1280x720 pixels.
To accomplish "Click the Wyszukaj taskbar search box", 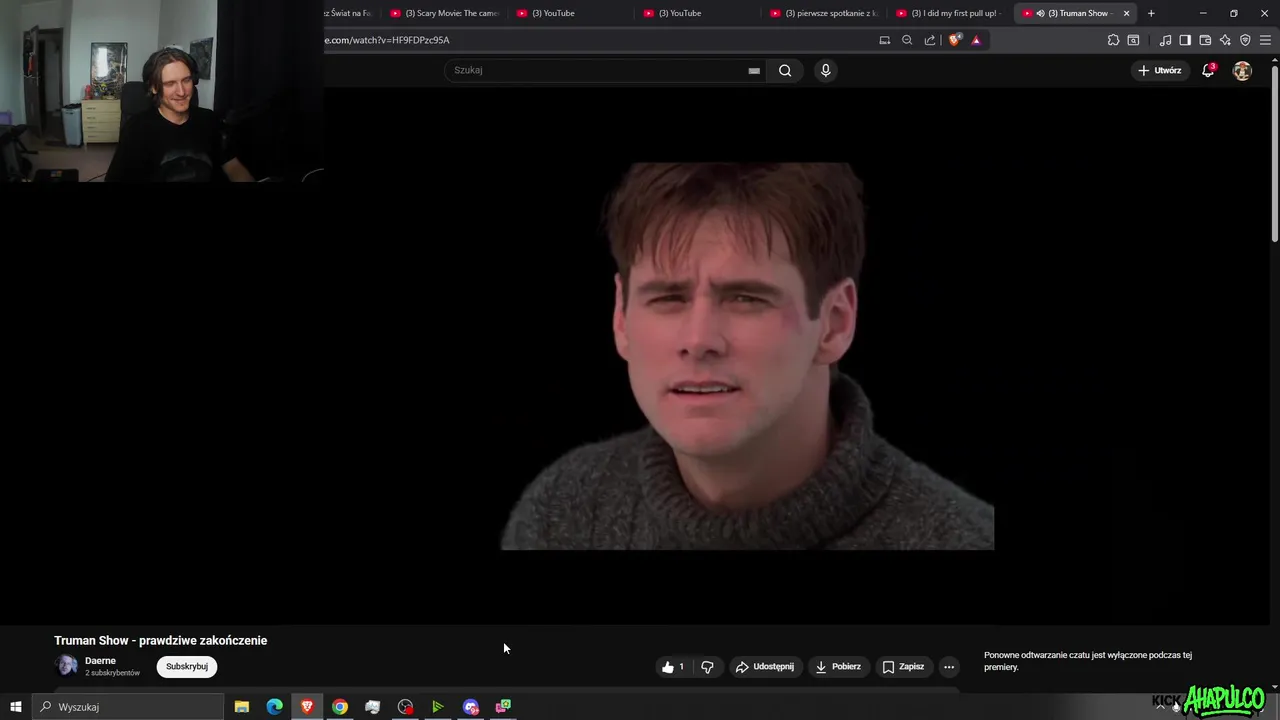I will tap(128, 707).
